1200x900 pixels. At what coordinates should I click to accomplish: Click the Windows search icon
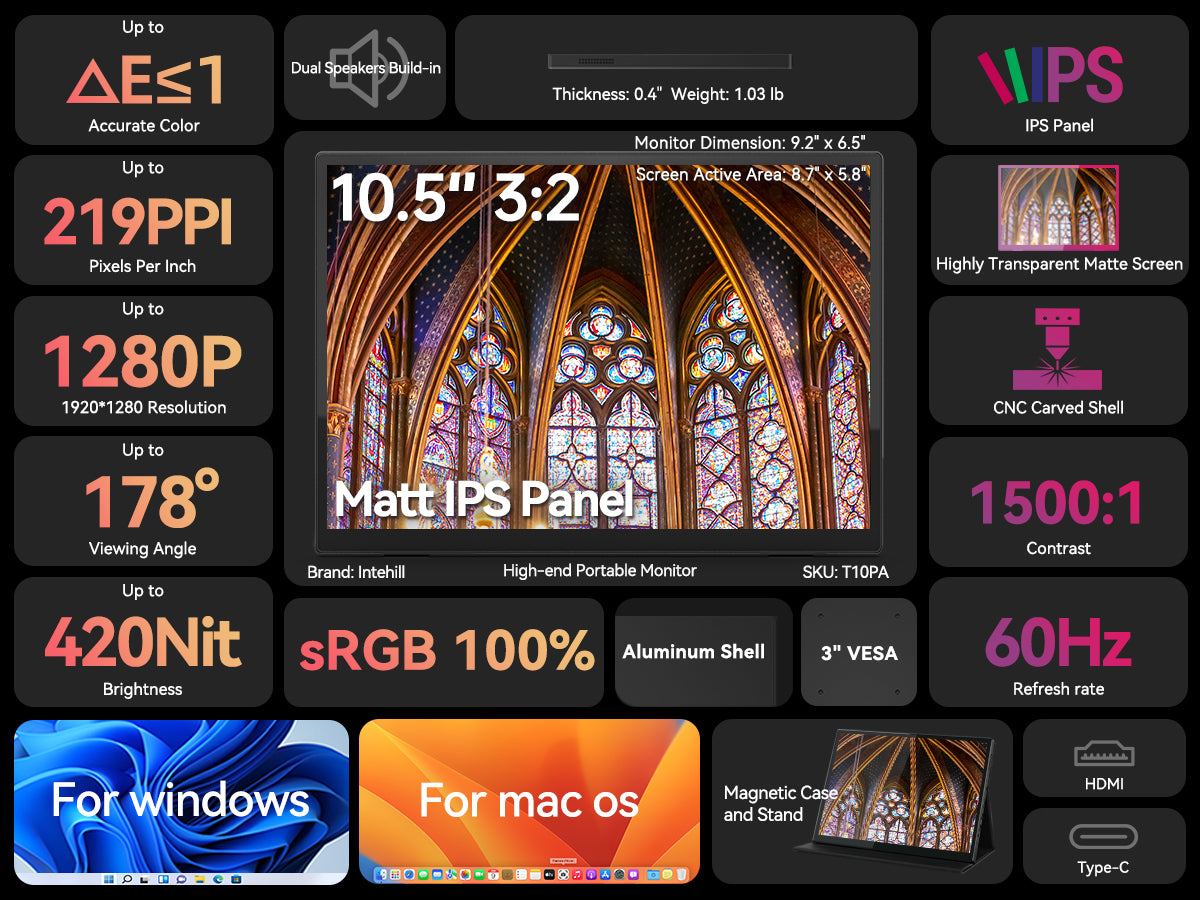point(128,879)
